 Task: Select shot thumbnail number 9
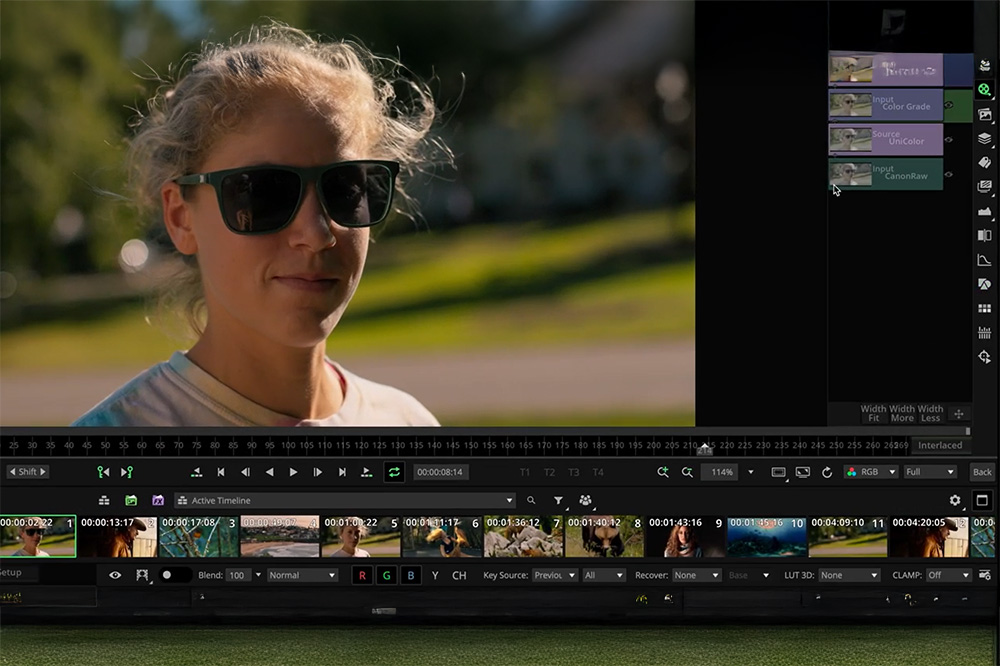tap(686, 536)
